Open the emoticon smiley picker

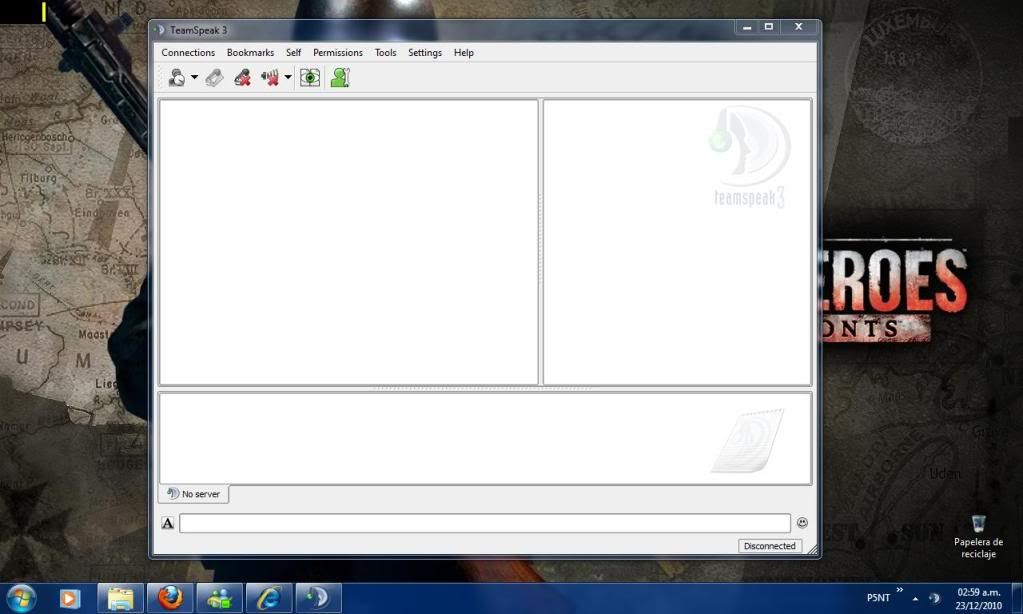pos(802,523)
